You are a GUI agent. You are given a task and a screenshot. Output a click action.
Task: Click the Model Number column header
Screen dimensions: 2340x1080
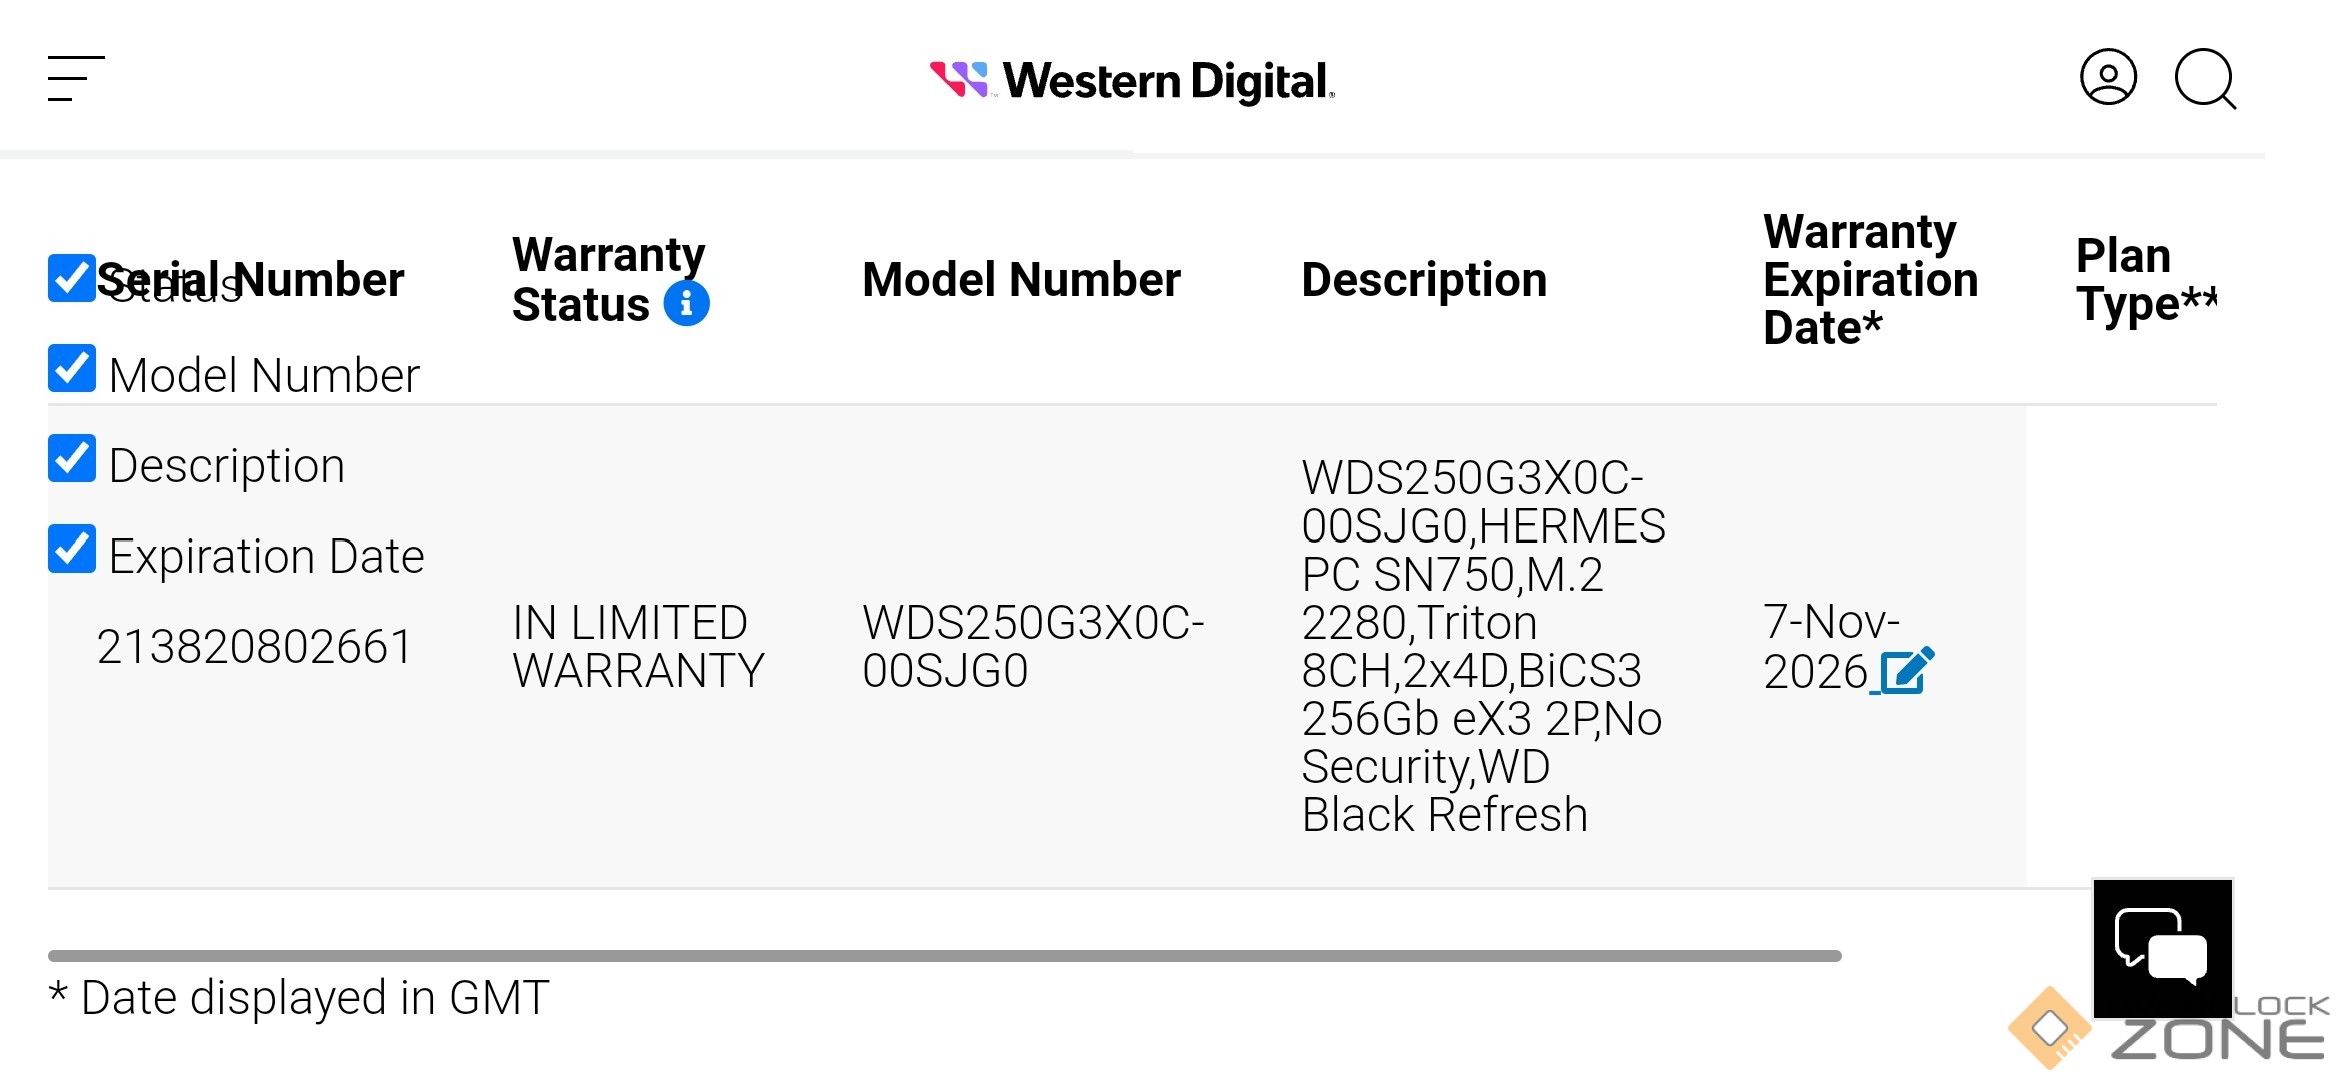1020,280
